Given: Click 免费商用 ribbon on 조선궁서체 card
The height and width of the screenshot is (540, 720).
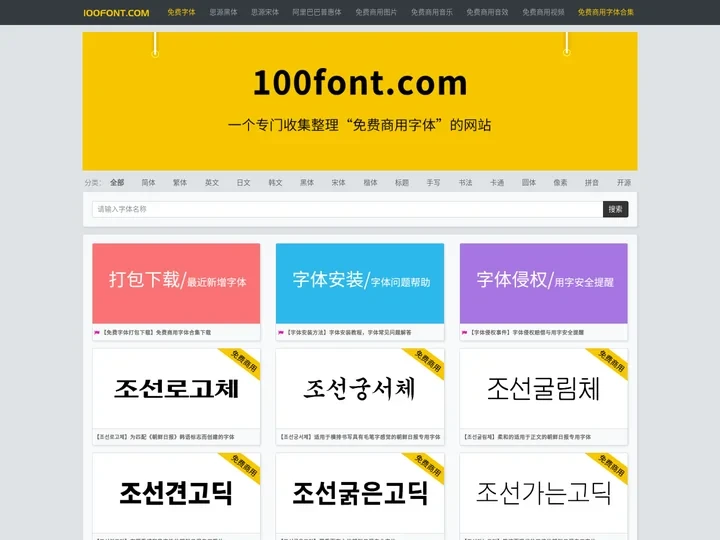Looking at the screenshot, I should tap(428, 361).
